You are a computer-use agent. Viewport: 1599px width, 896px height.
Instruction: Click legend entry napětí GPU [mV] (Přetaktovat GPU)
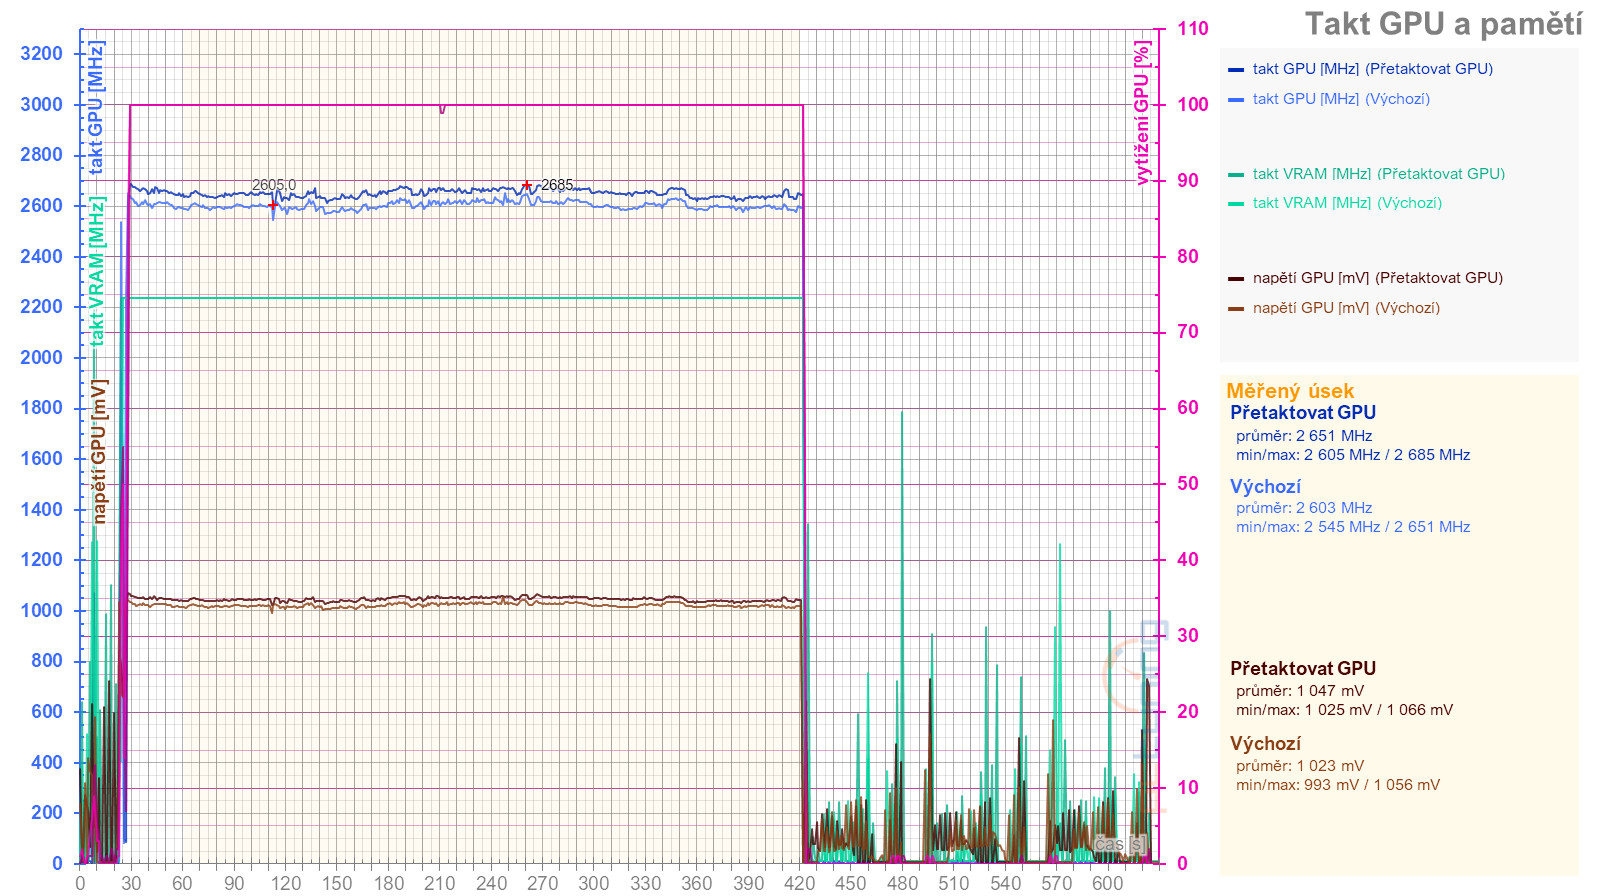(1377, 278)
